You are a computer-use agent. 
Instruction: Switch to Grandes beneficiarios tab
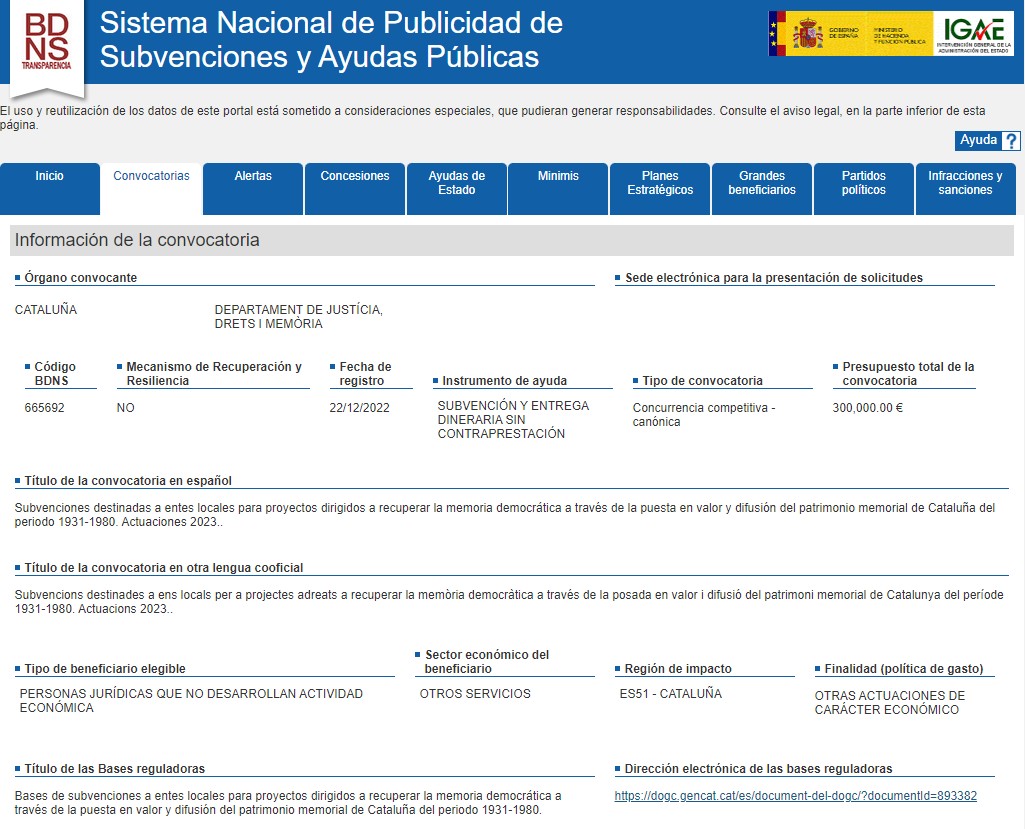[x=762, y=183]
